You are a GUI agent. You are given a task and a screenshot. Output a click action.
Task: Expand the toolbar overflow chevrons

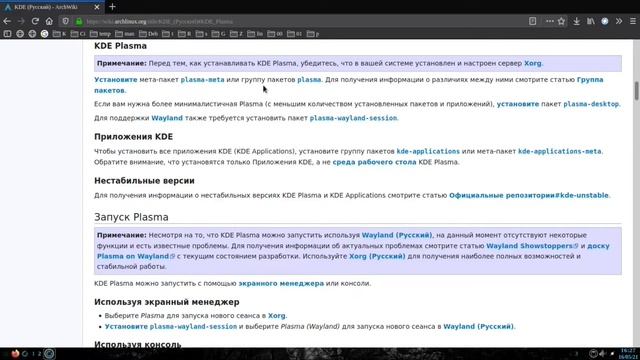(x=619, y=21)
